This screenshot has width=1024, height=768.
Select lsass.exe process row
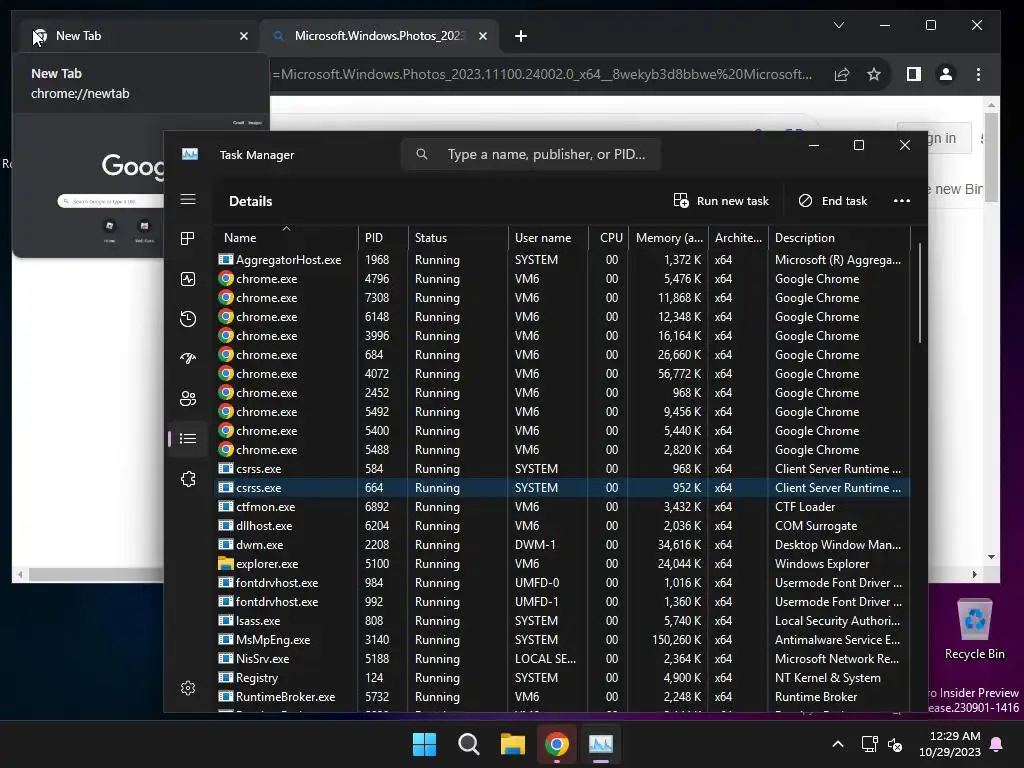click(x=562, y=621)
